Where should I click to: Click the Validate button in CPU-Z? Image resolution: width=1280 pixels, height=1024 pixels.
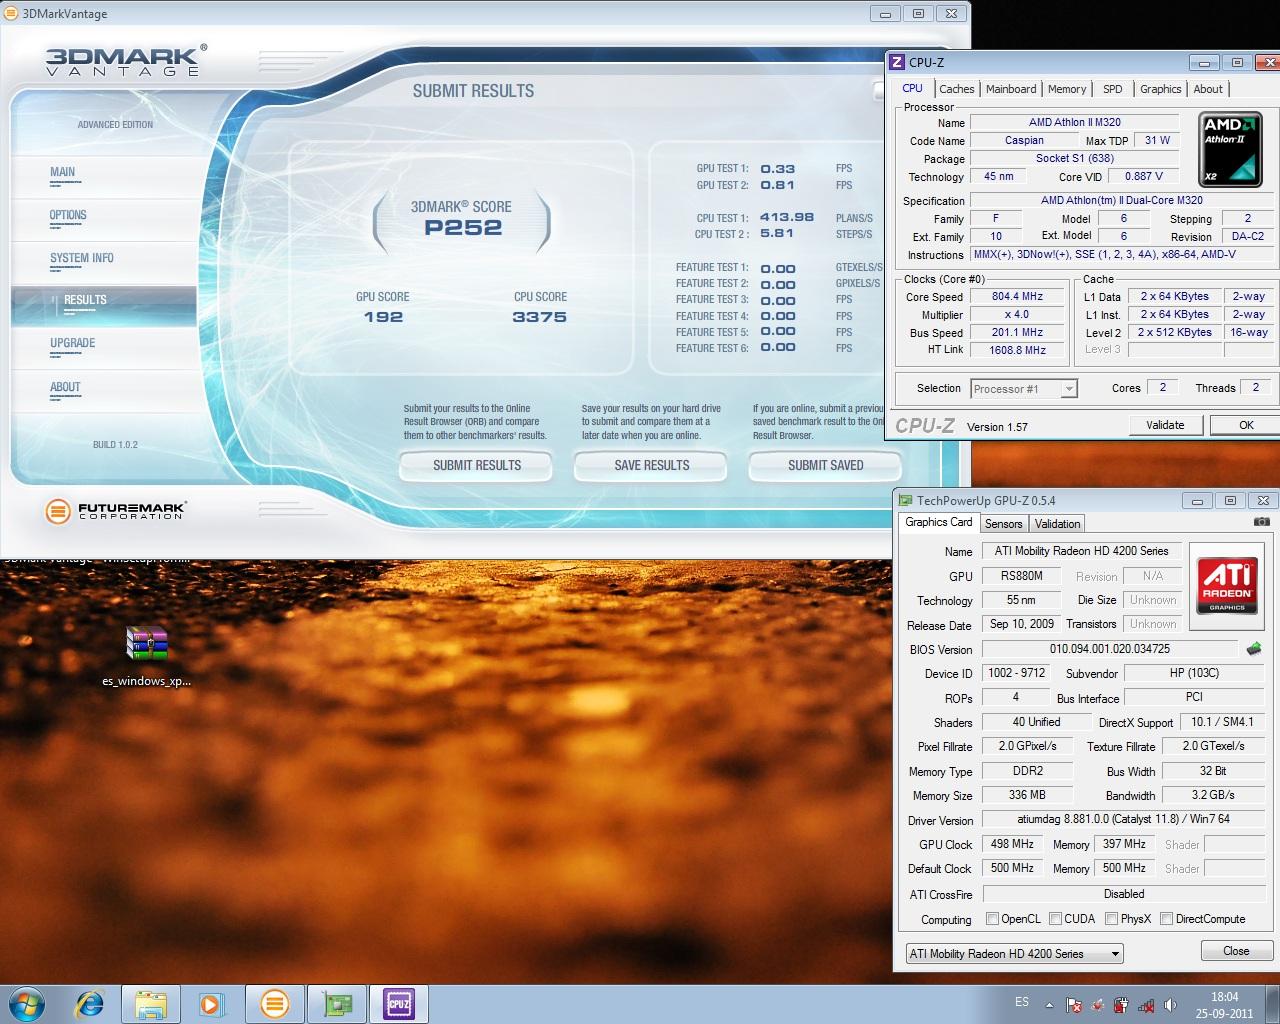[1165, 425]
